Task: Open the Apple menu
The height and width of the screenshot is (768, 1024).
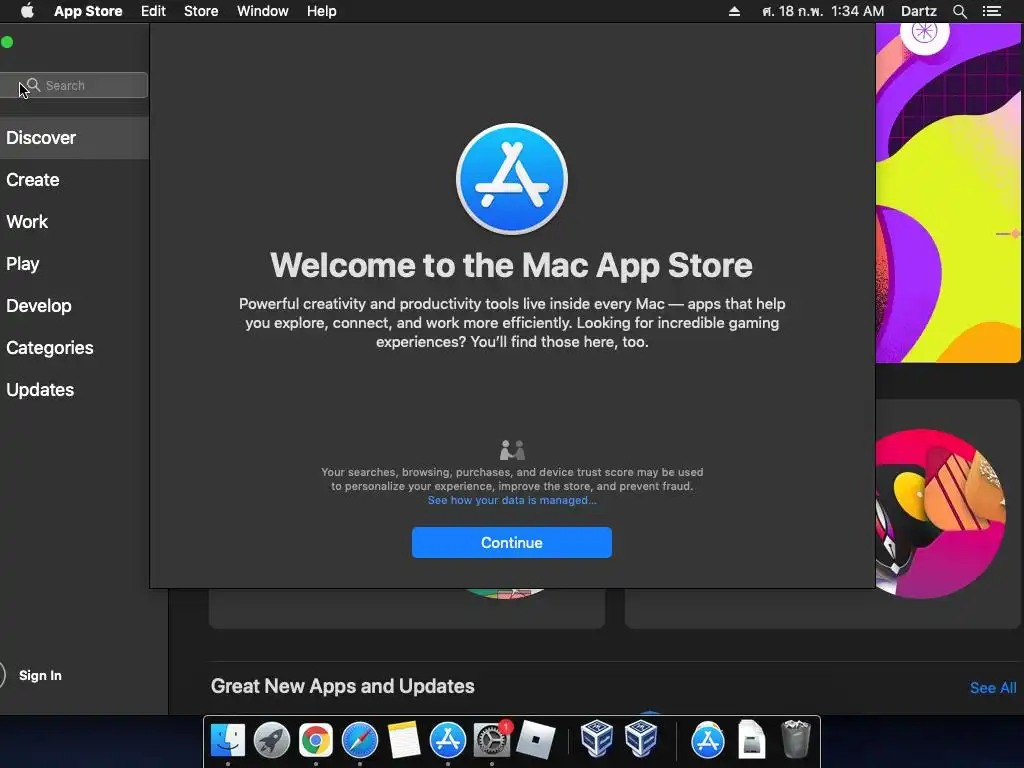Action: pos(27,11)
